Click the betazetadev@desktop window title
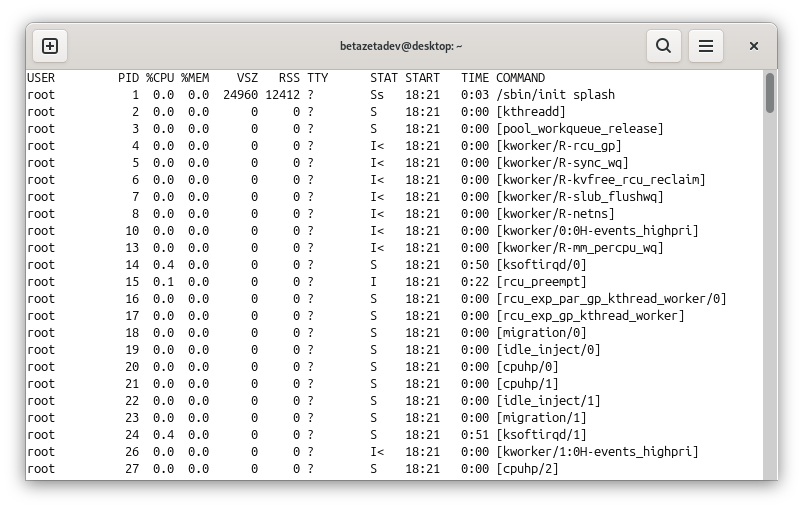 click(401, 46)
